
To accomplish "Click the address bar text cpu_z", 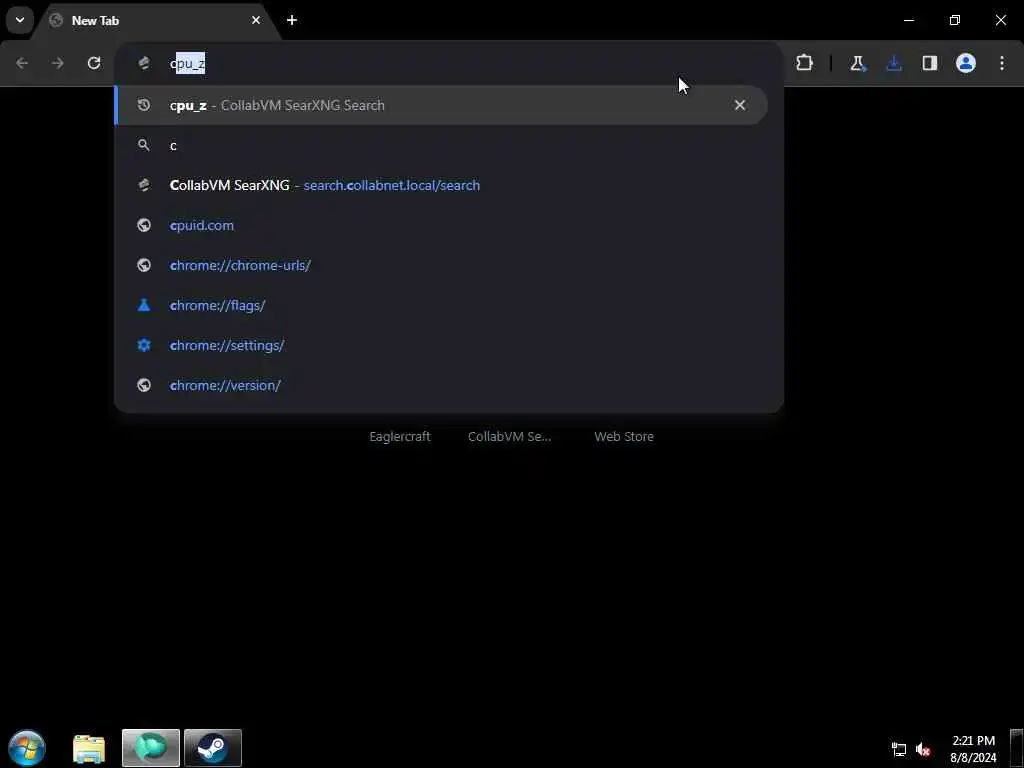I will pyautogui.click(x=188, y=63).
